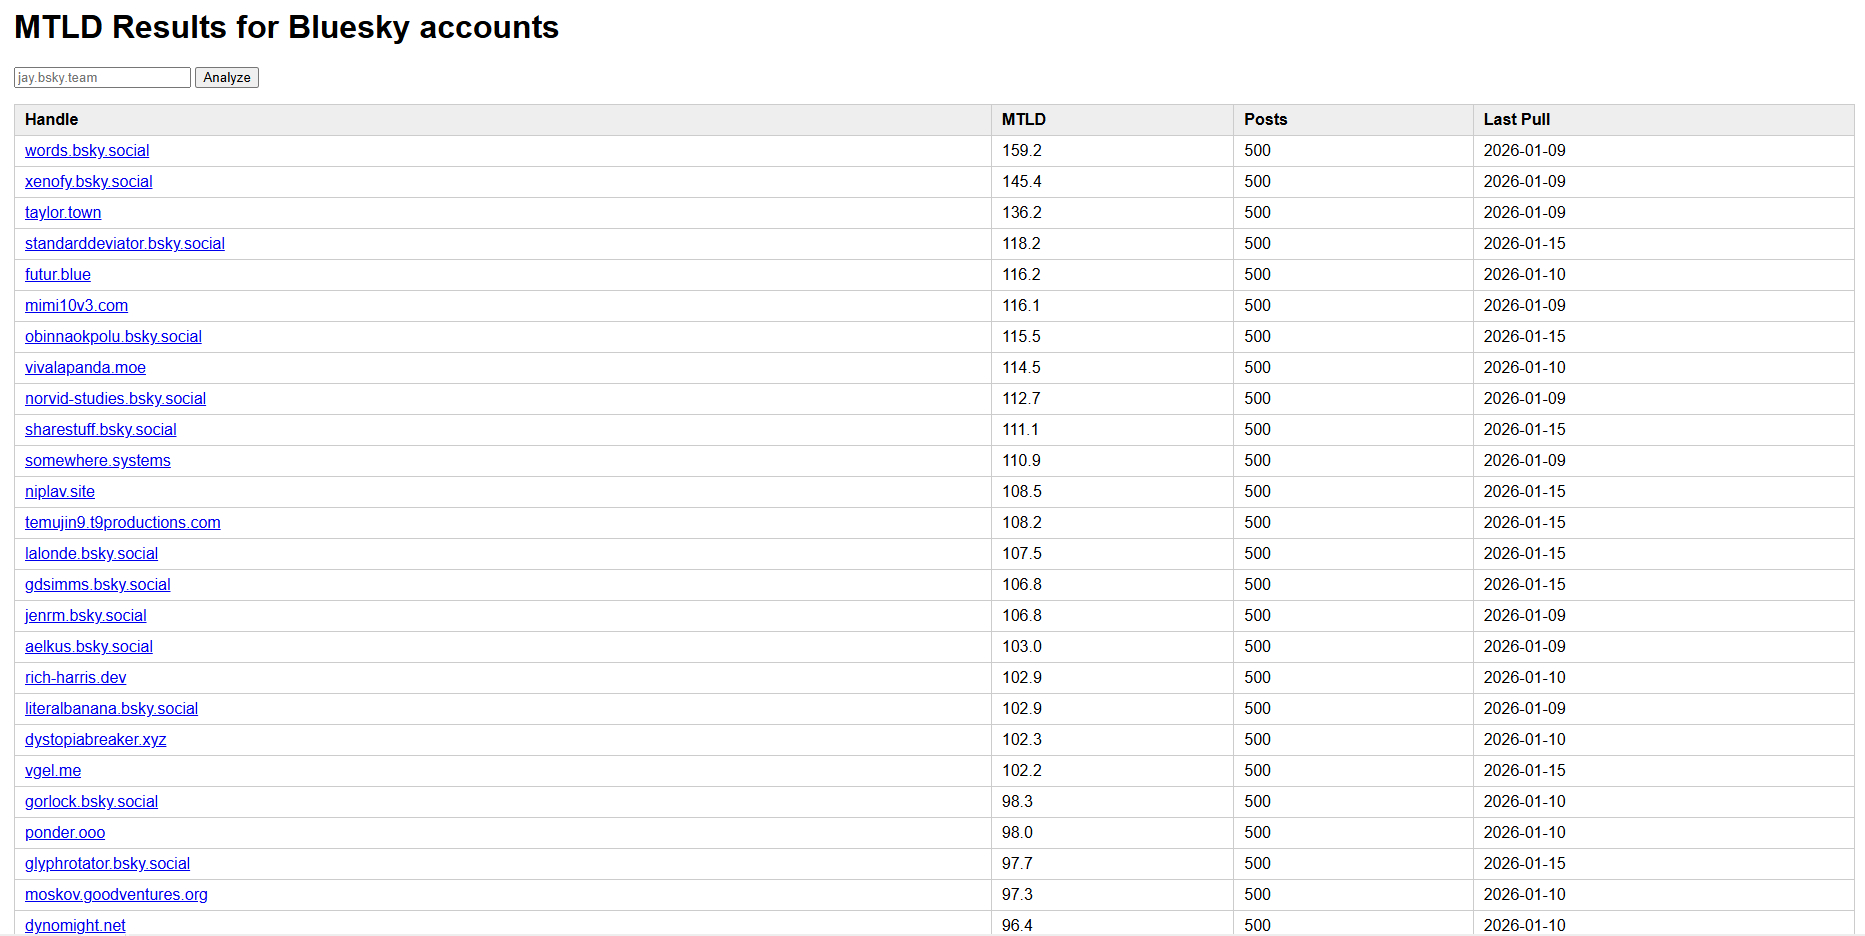1865x936 pixels.
Task: Select obinnaokpolu.bsky.social link
Action: point(113,337)
